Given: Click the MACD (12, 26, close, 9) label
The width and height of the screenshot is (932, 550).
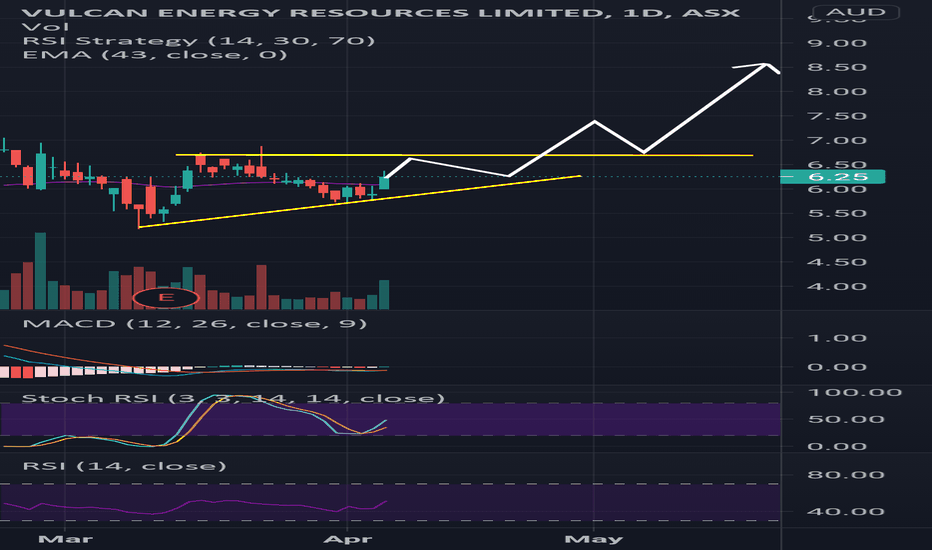Looking at the screenshot, I should (194, 323).
